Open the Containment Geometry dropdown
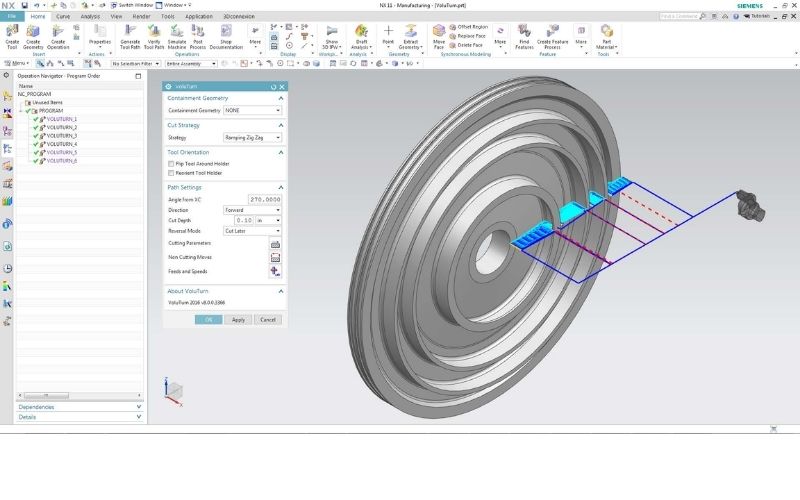This screenshot has height=500, width=800. click(253, 110)
